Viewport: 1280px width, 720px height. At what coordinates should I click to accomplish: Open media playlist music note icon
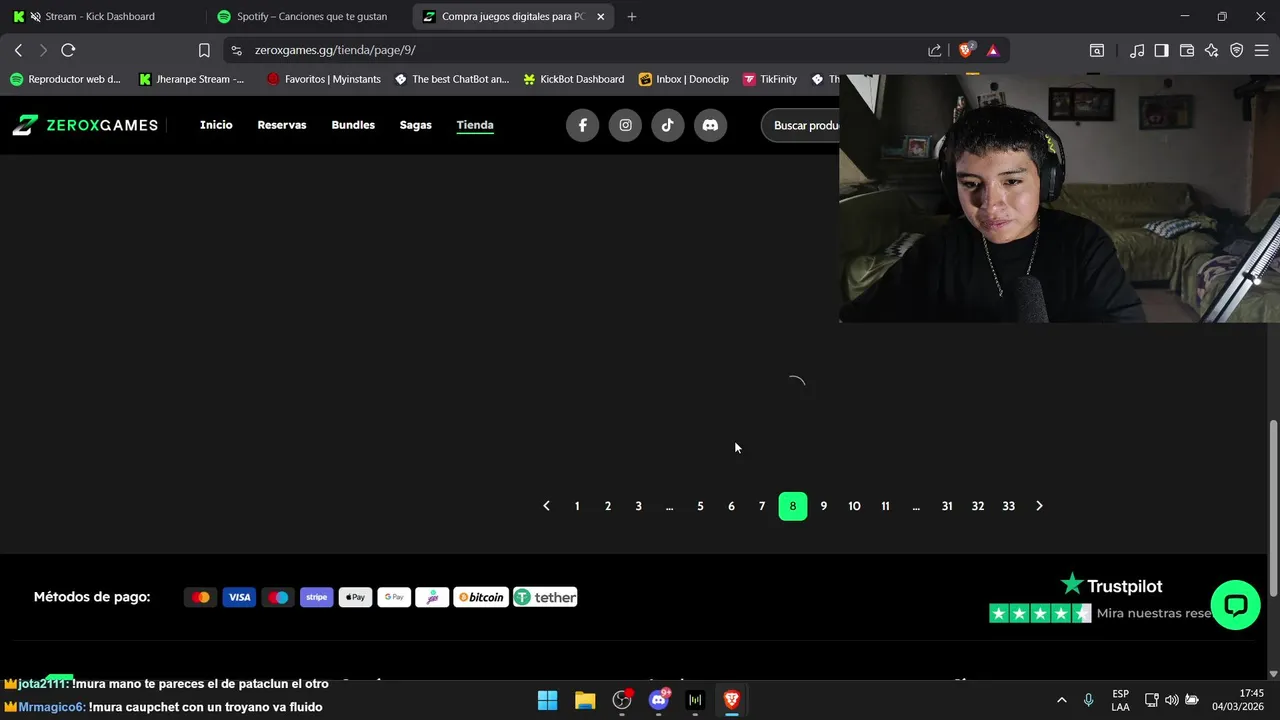1137,50
